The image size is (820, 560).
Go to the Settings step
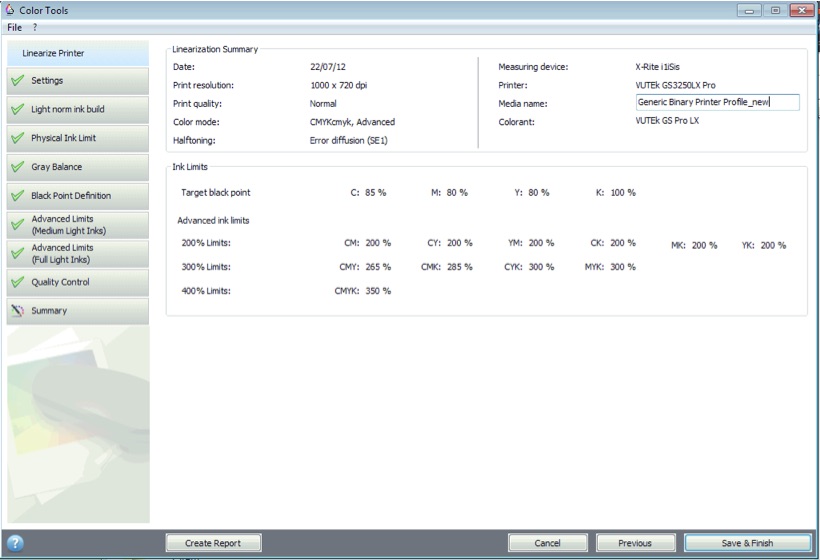77,81
